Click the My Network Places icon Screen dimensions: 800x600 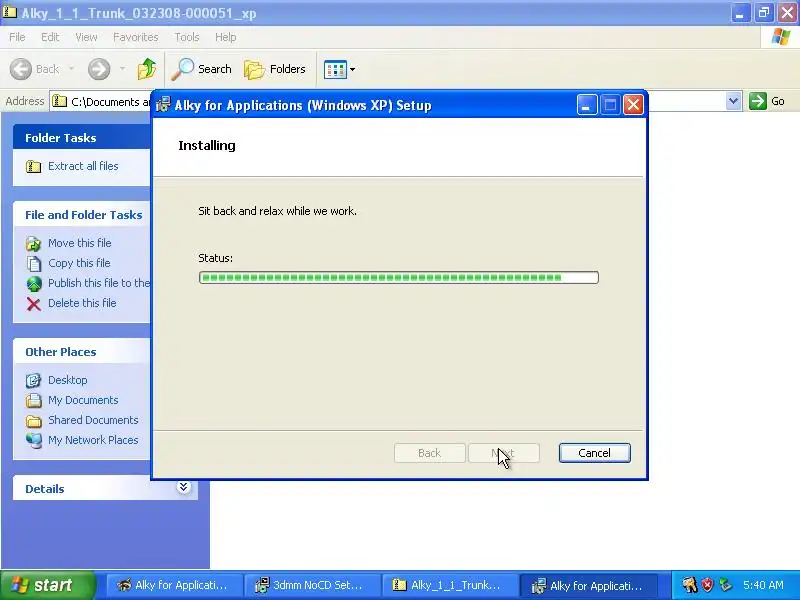click(34, 440)
